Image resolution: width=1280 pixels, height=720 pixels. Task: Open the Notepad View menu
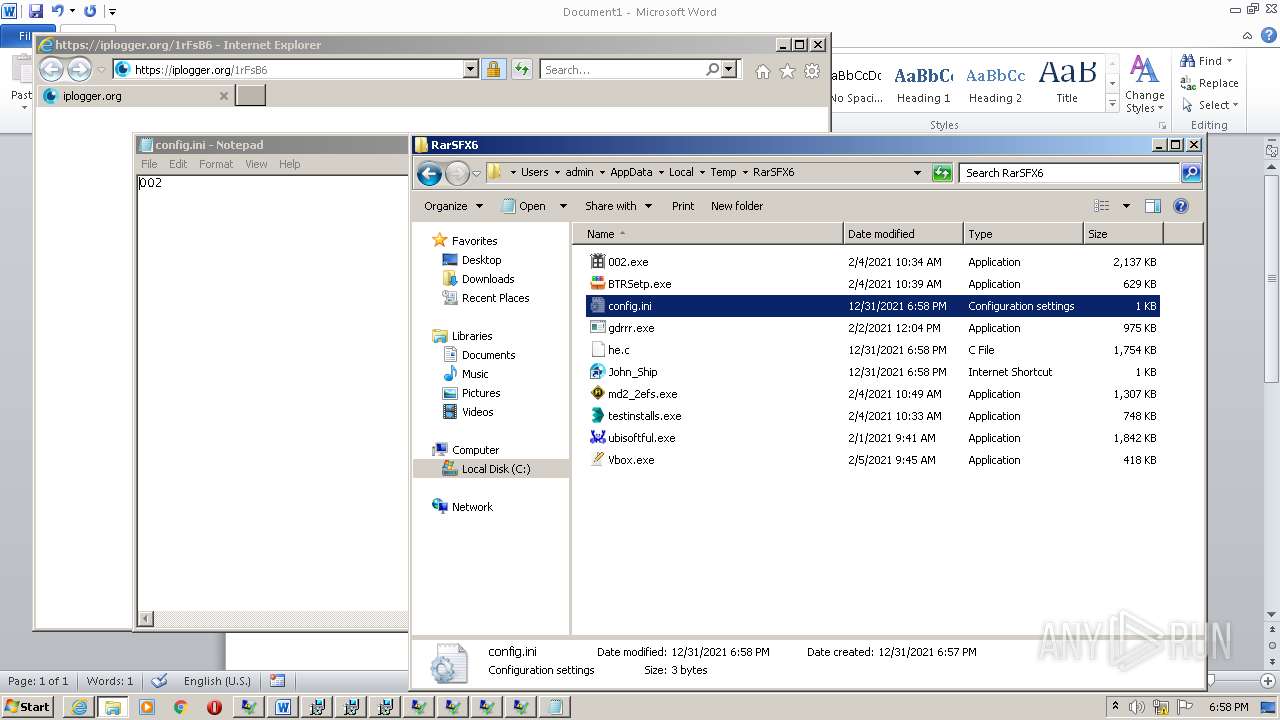pyautogui.click(x=256, y=164)
